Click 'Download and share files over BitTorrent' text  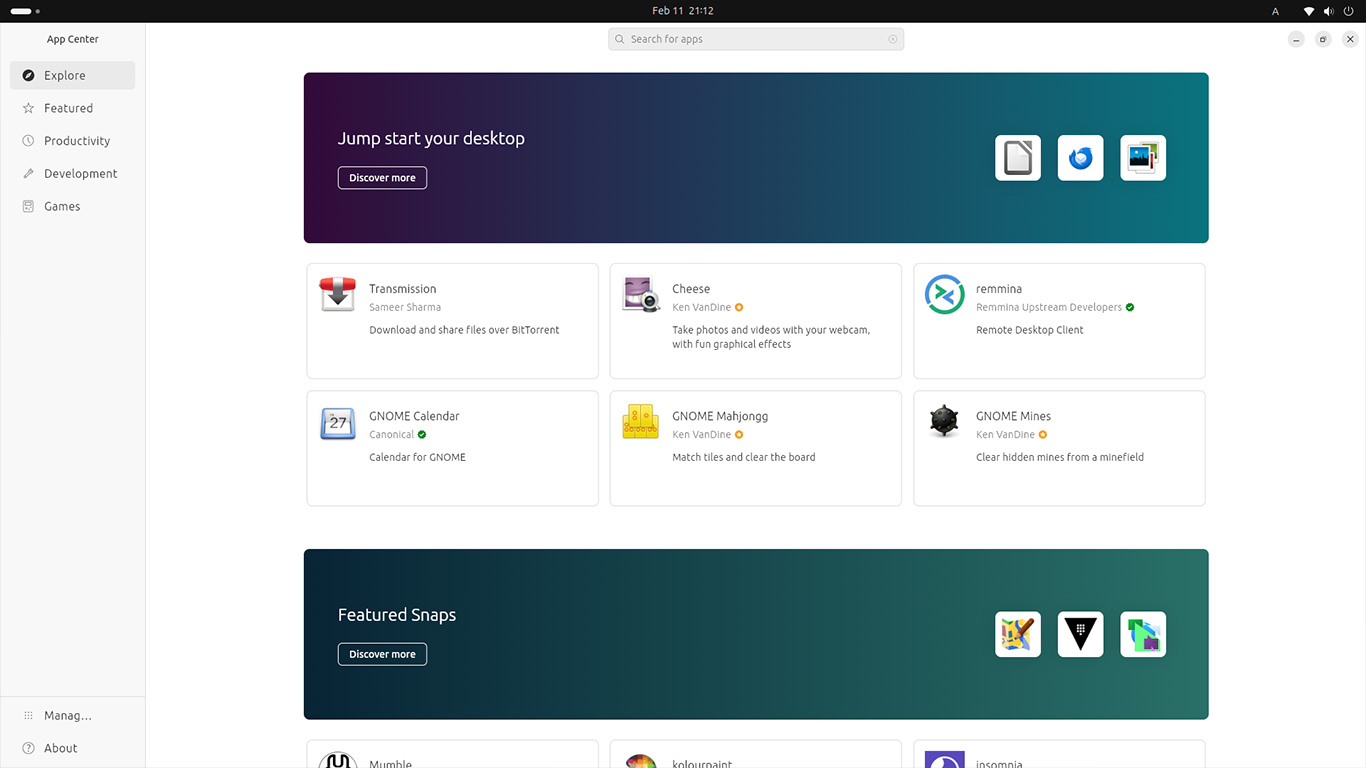[x=464, y=330]
